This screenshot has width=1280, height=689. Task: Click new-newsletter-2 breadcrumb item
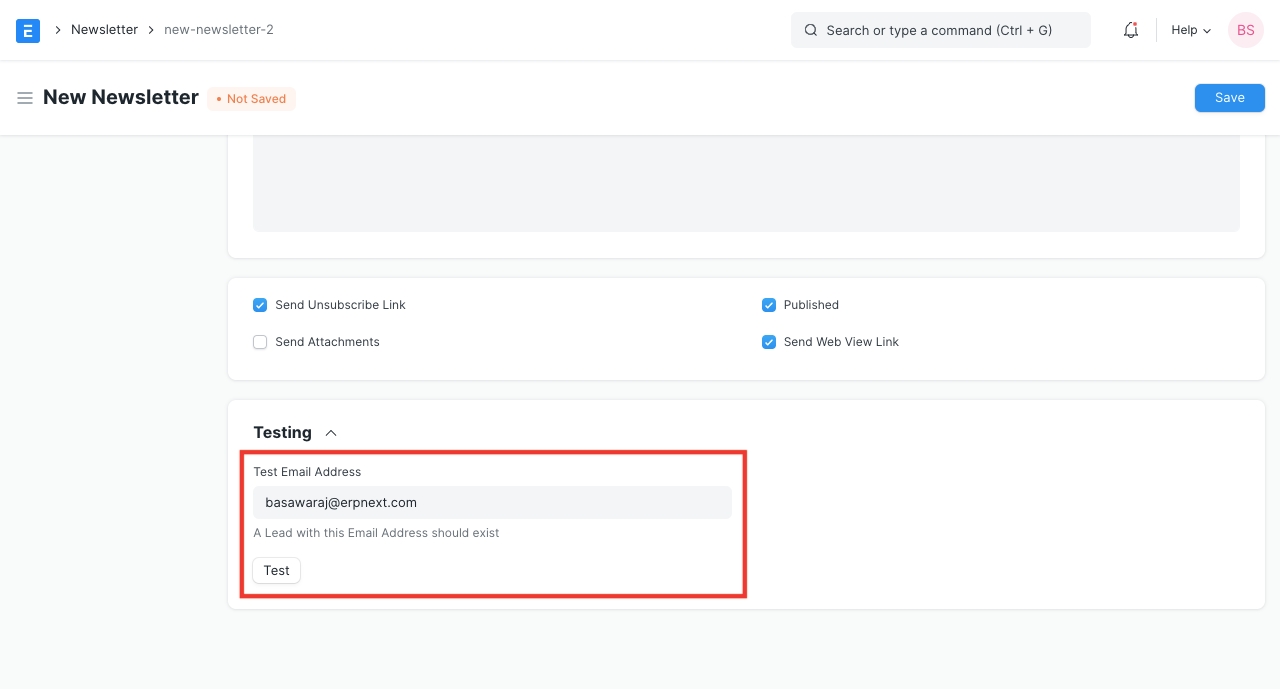(x=218, y=30)
